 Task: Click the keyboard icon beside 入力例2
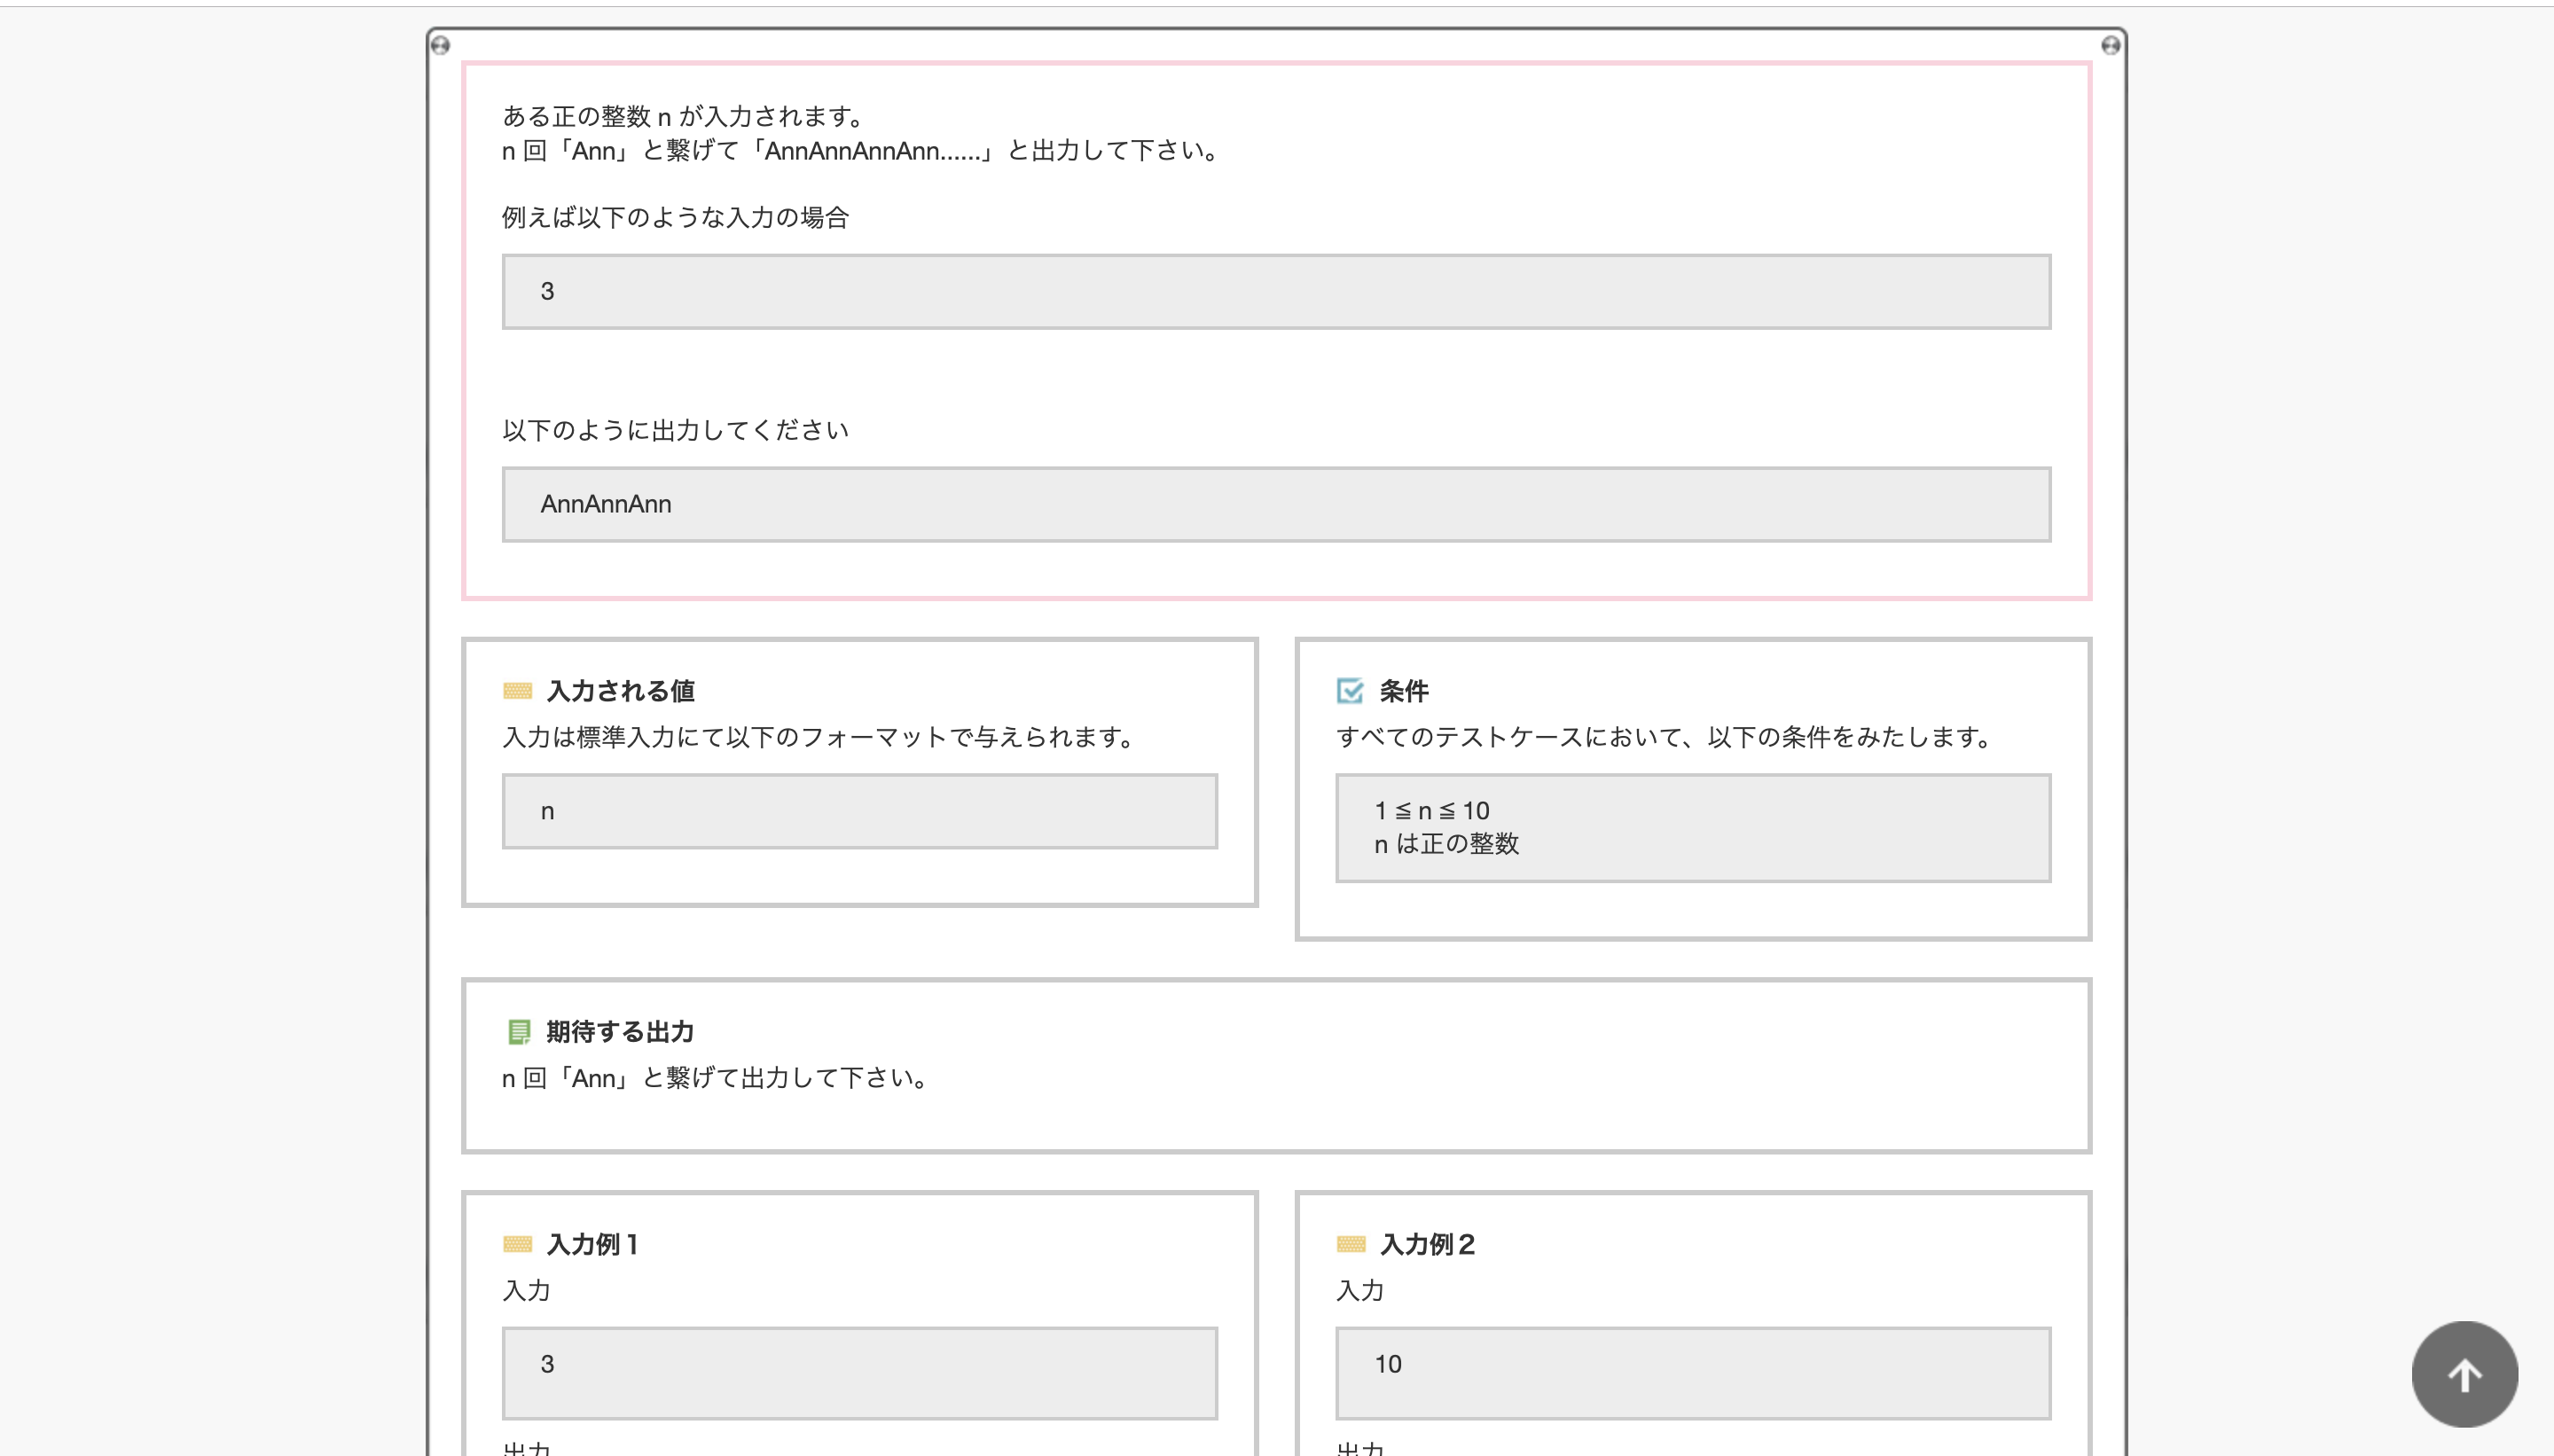1350,1244
